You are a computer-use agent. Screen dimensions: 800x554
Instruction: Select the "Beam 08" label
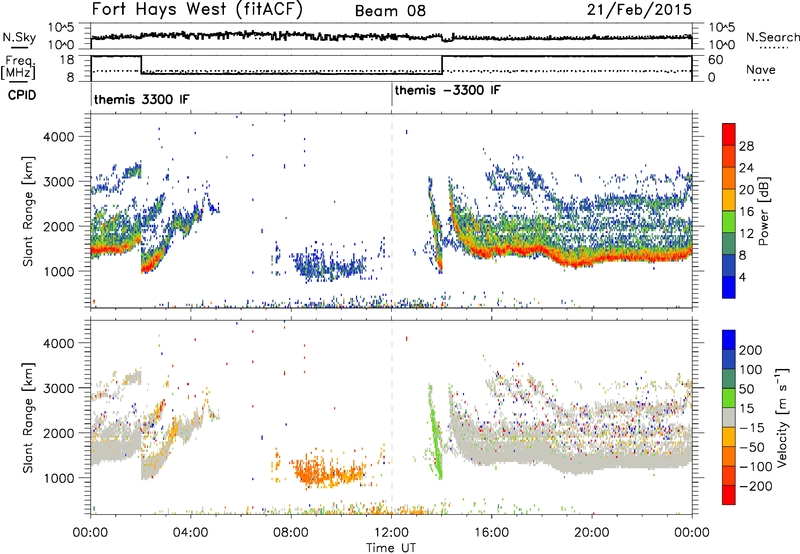(390, 11)
